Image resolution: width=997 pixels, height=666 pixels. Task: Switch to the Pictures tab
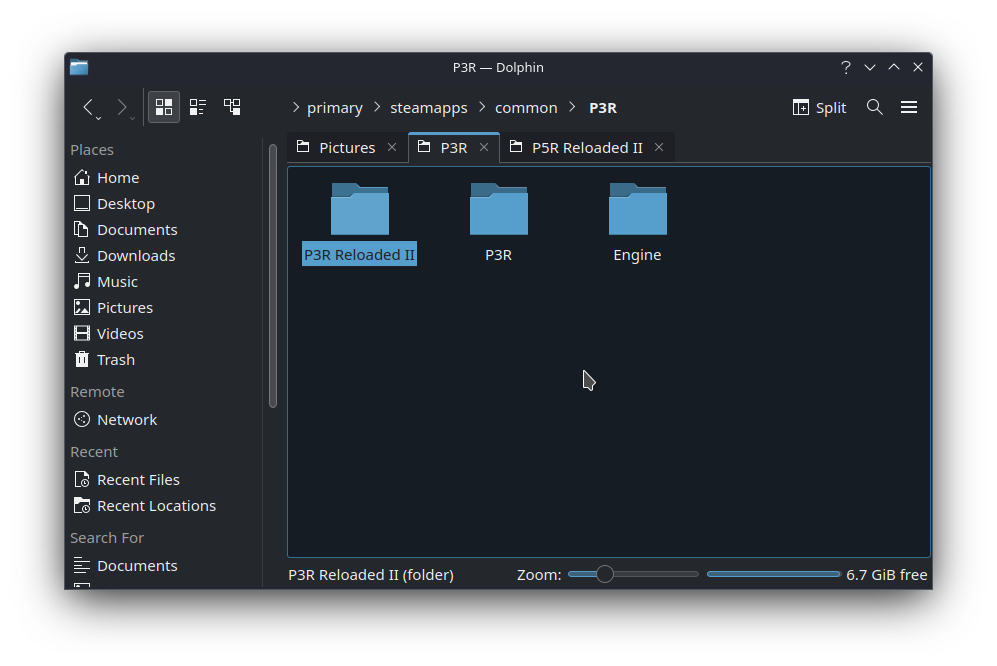tap(347, 148)
